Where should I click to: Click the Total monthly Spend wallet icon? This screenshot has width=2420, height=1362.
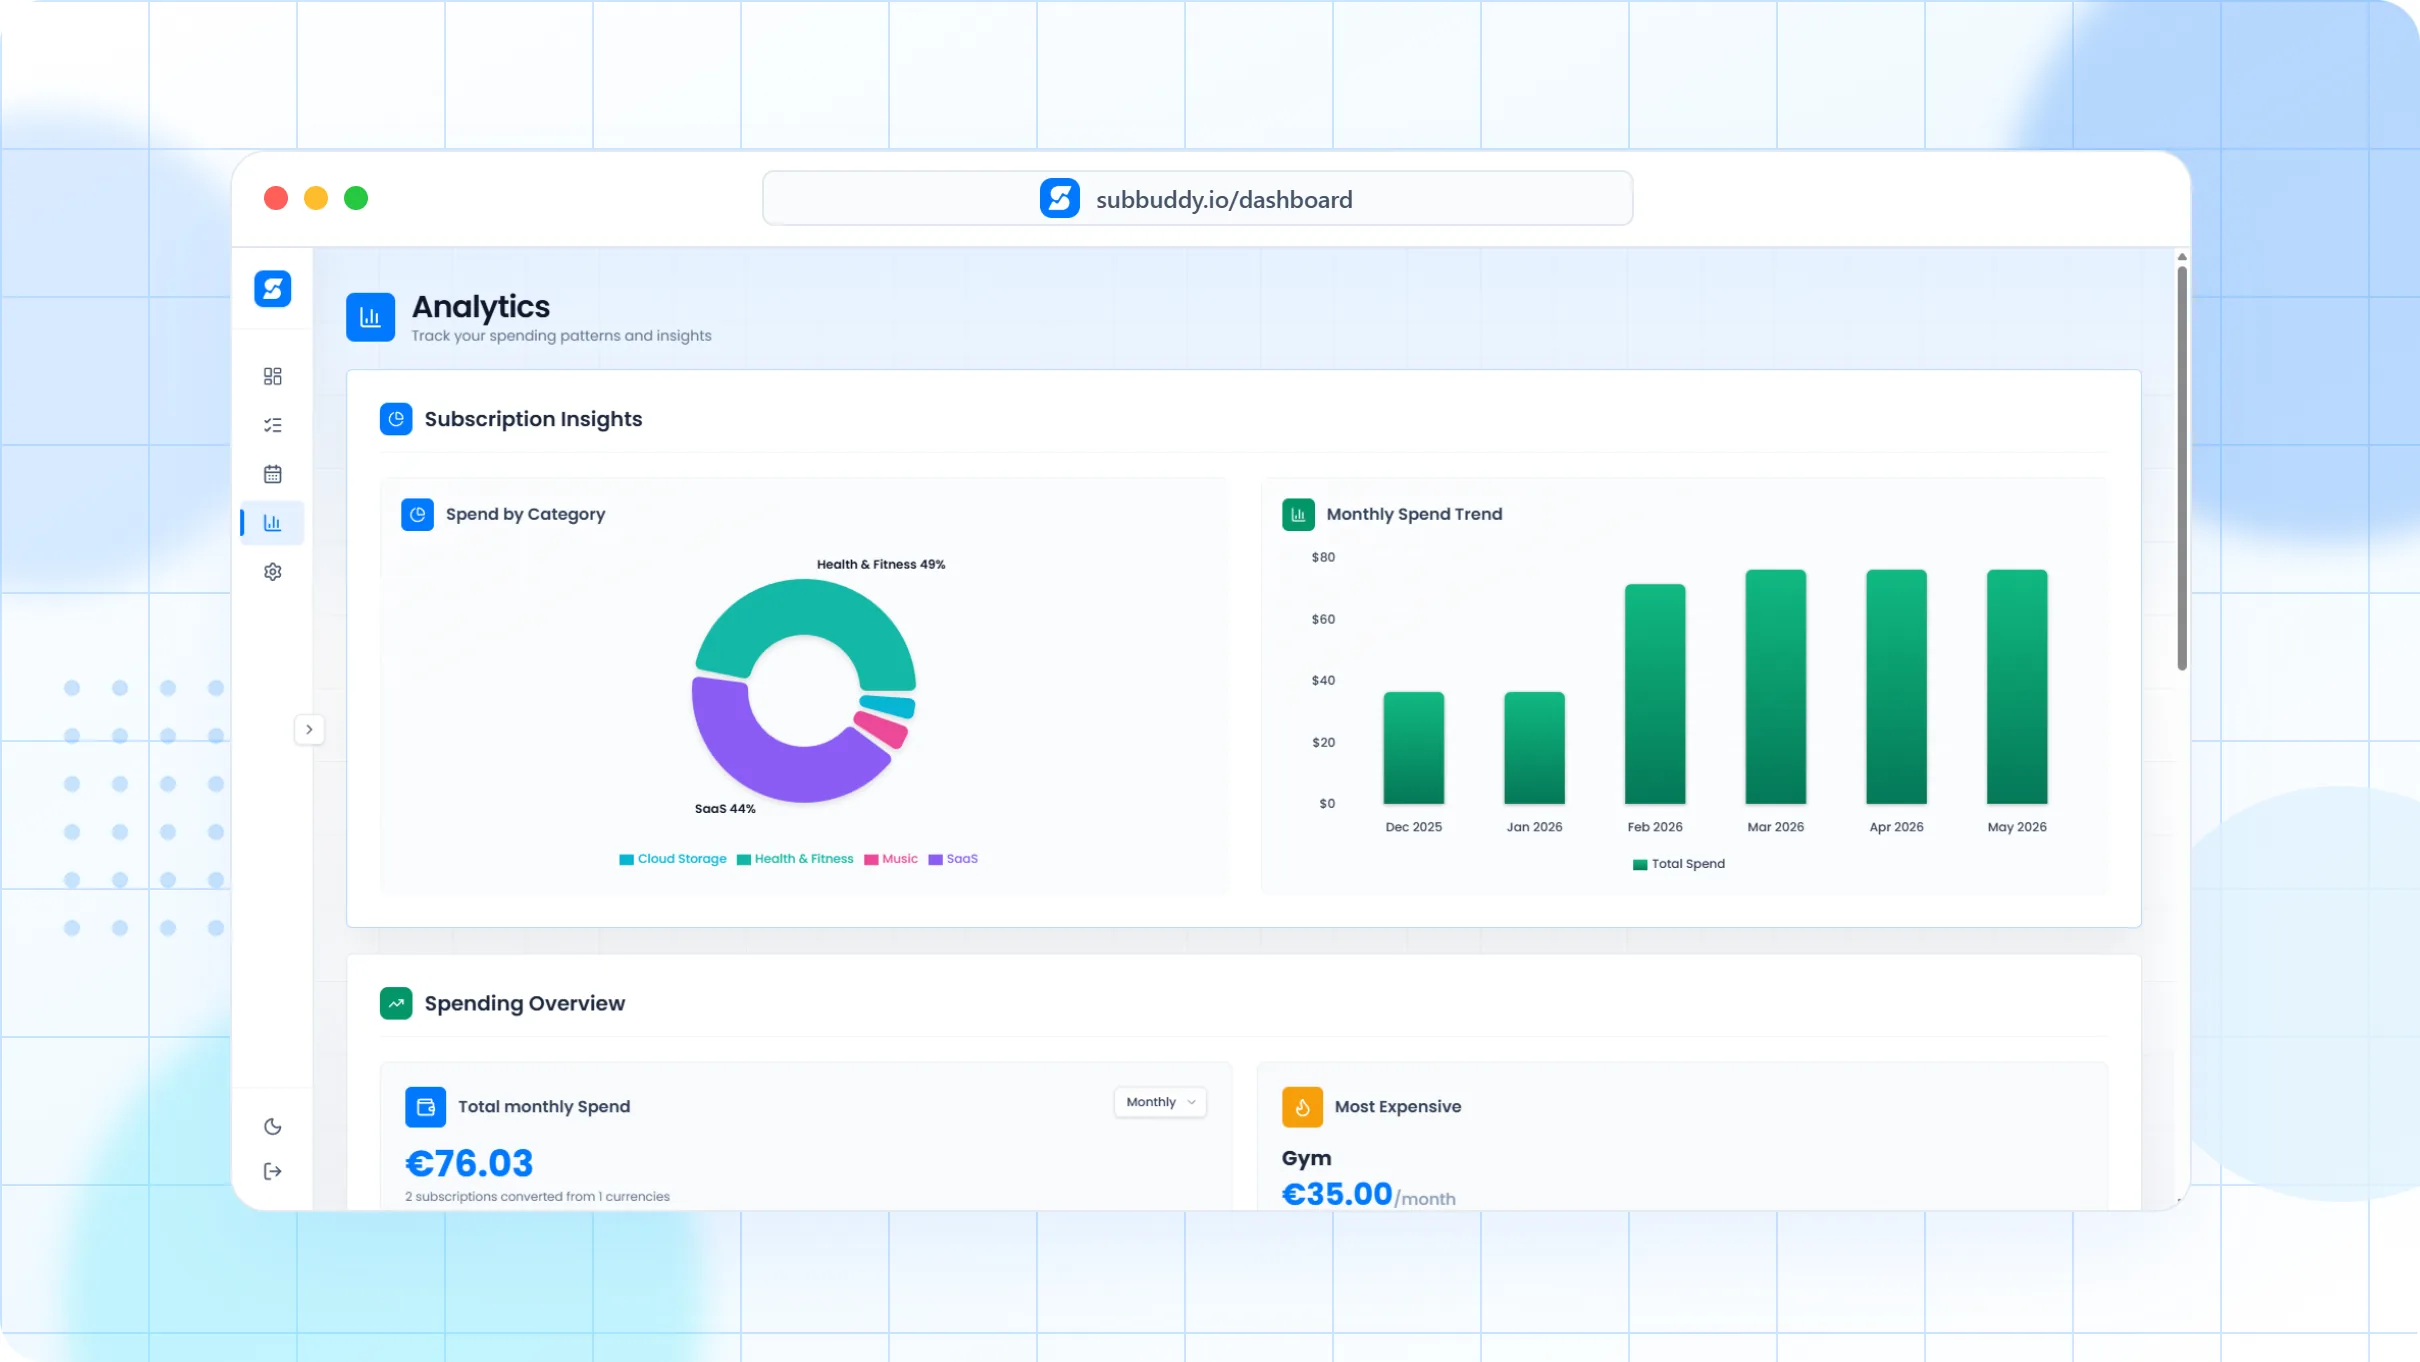(425, 1107)
